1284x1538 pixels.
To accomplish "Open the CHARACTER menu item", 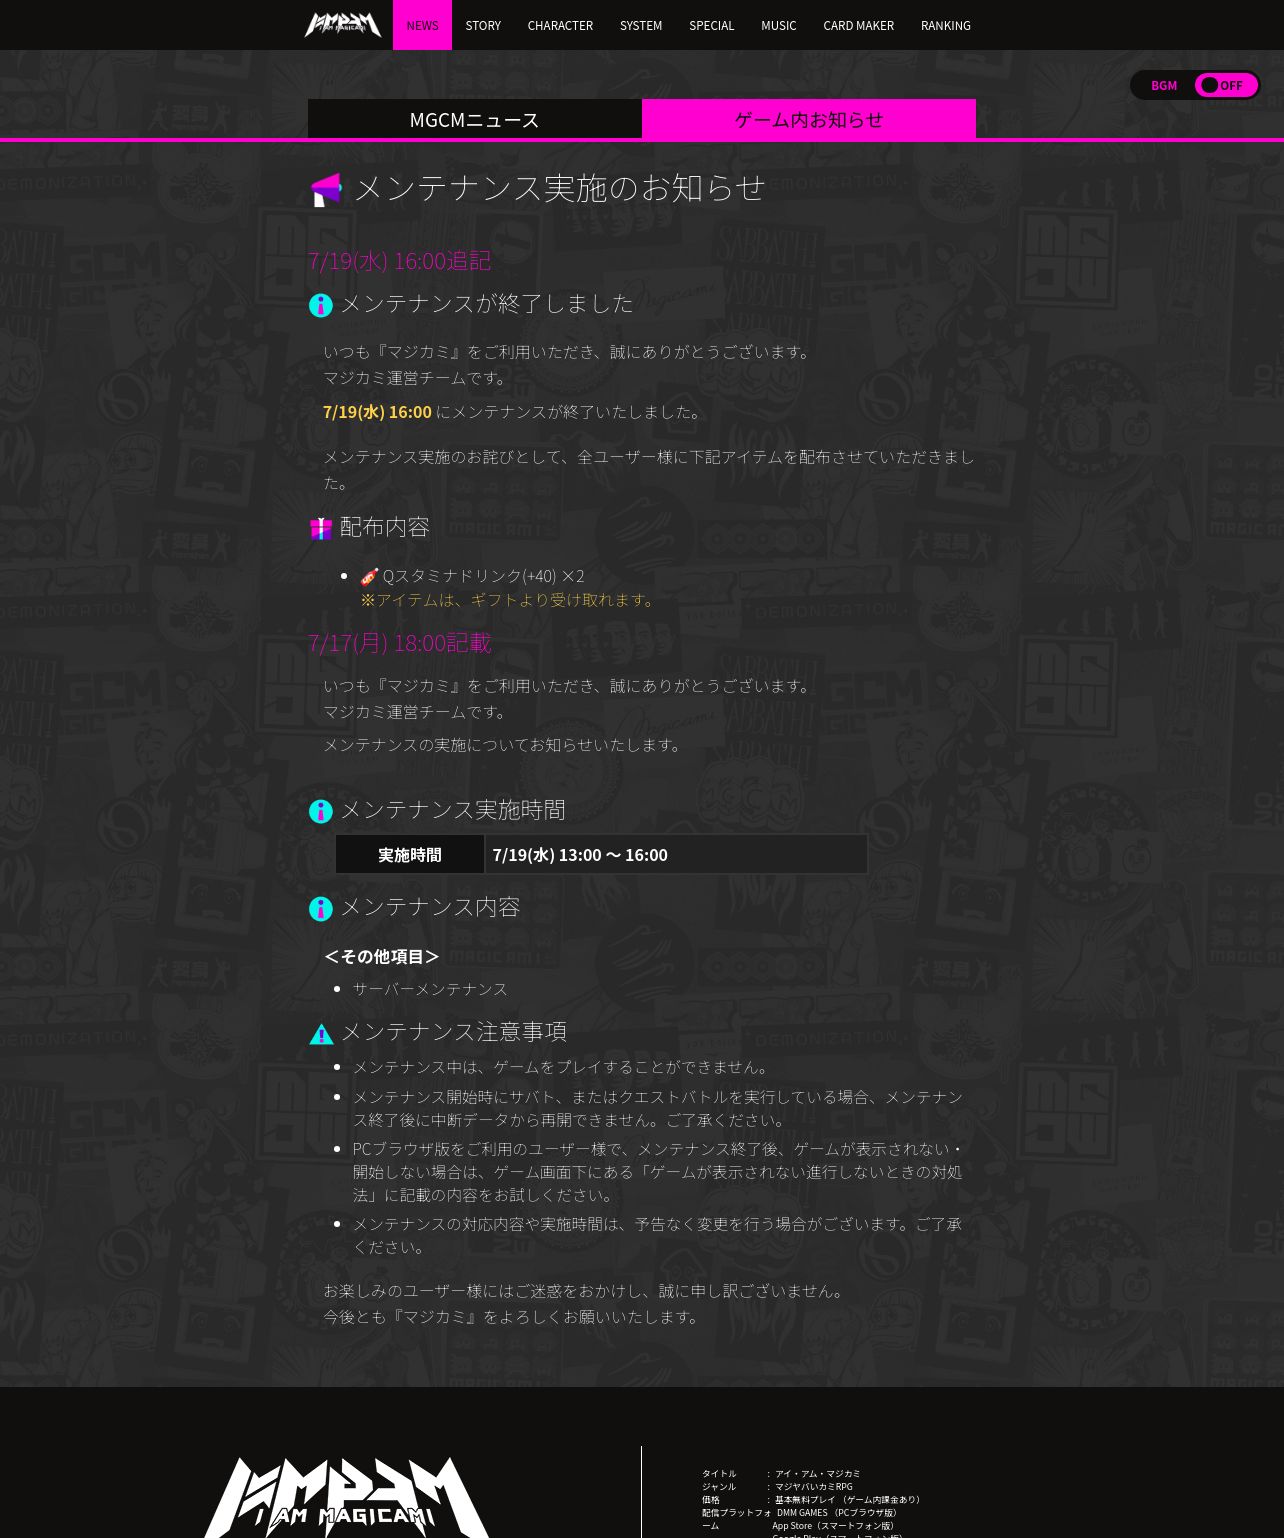I will tap(560, 25).
